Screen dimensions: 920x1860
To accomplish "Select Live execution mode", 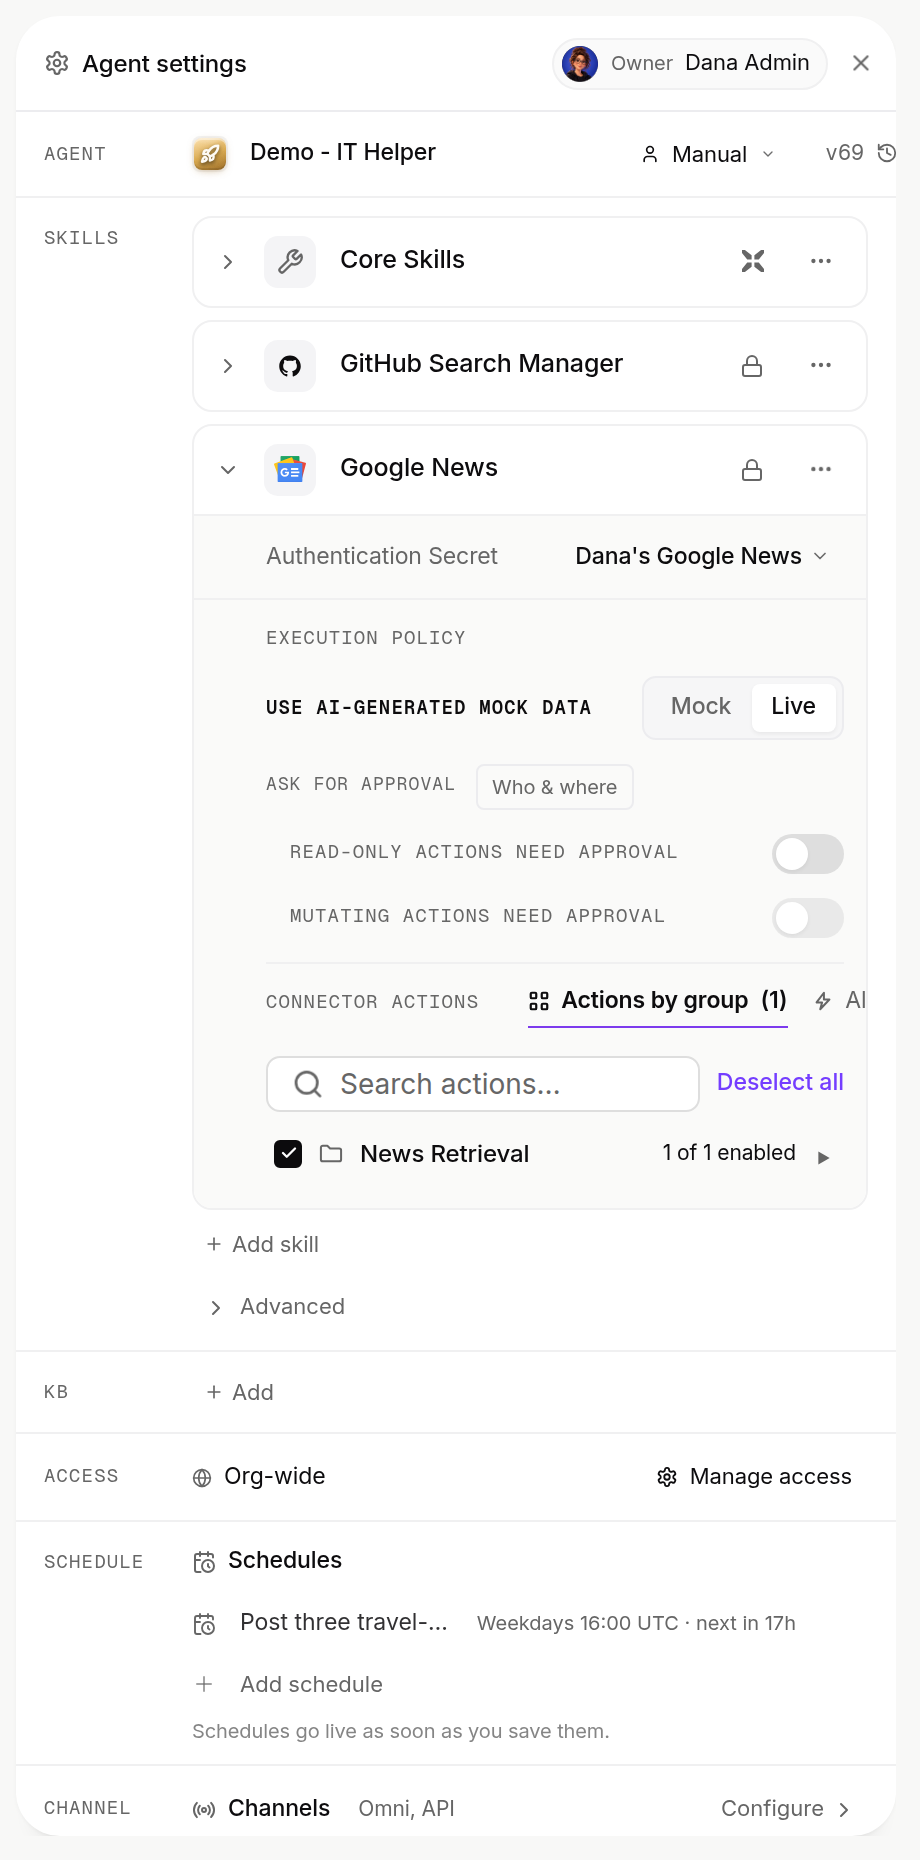I will [794, 707].
